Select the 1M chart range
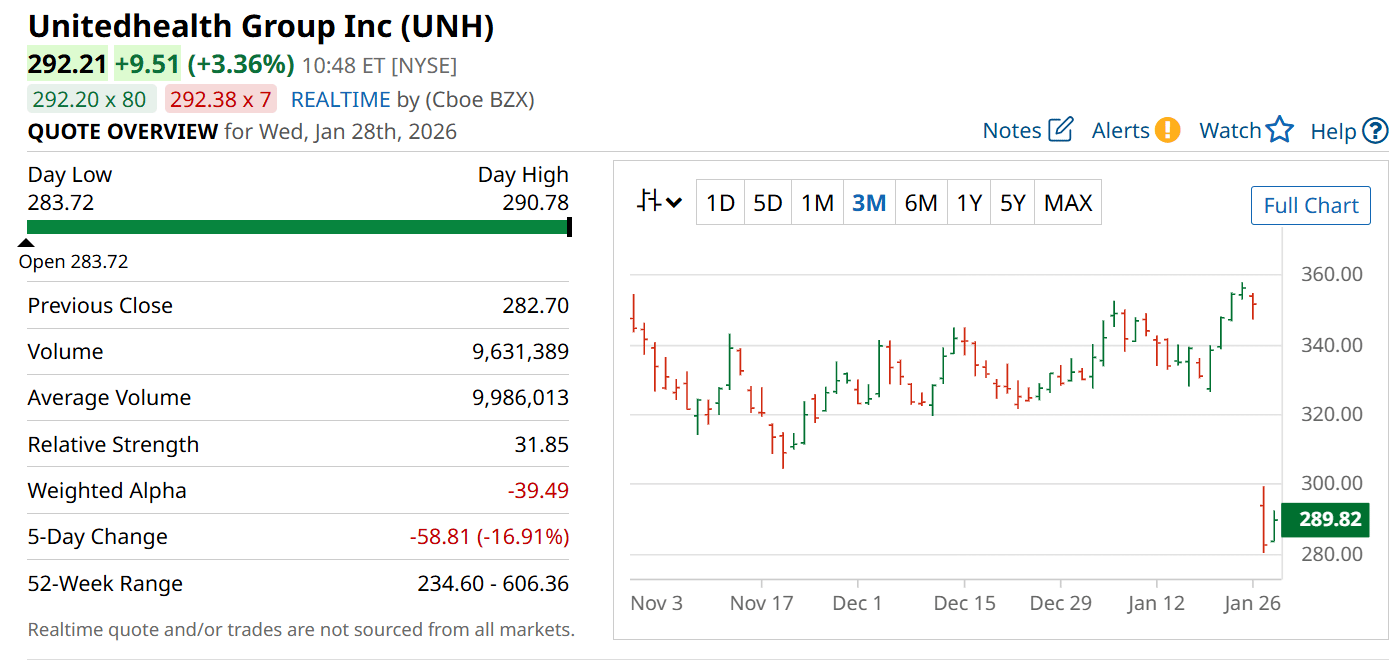This screenshot has width=1395, height=660. pos(817,203)
